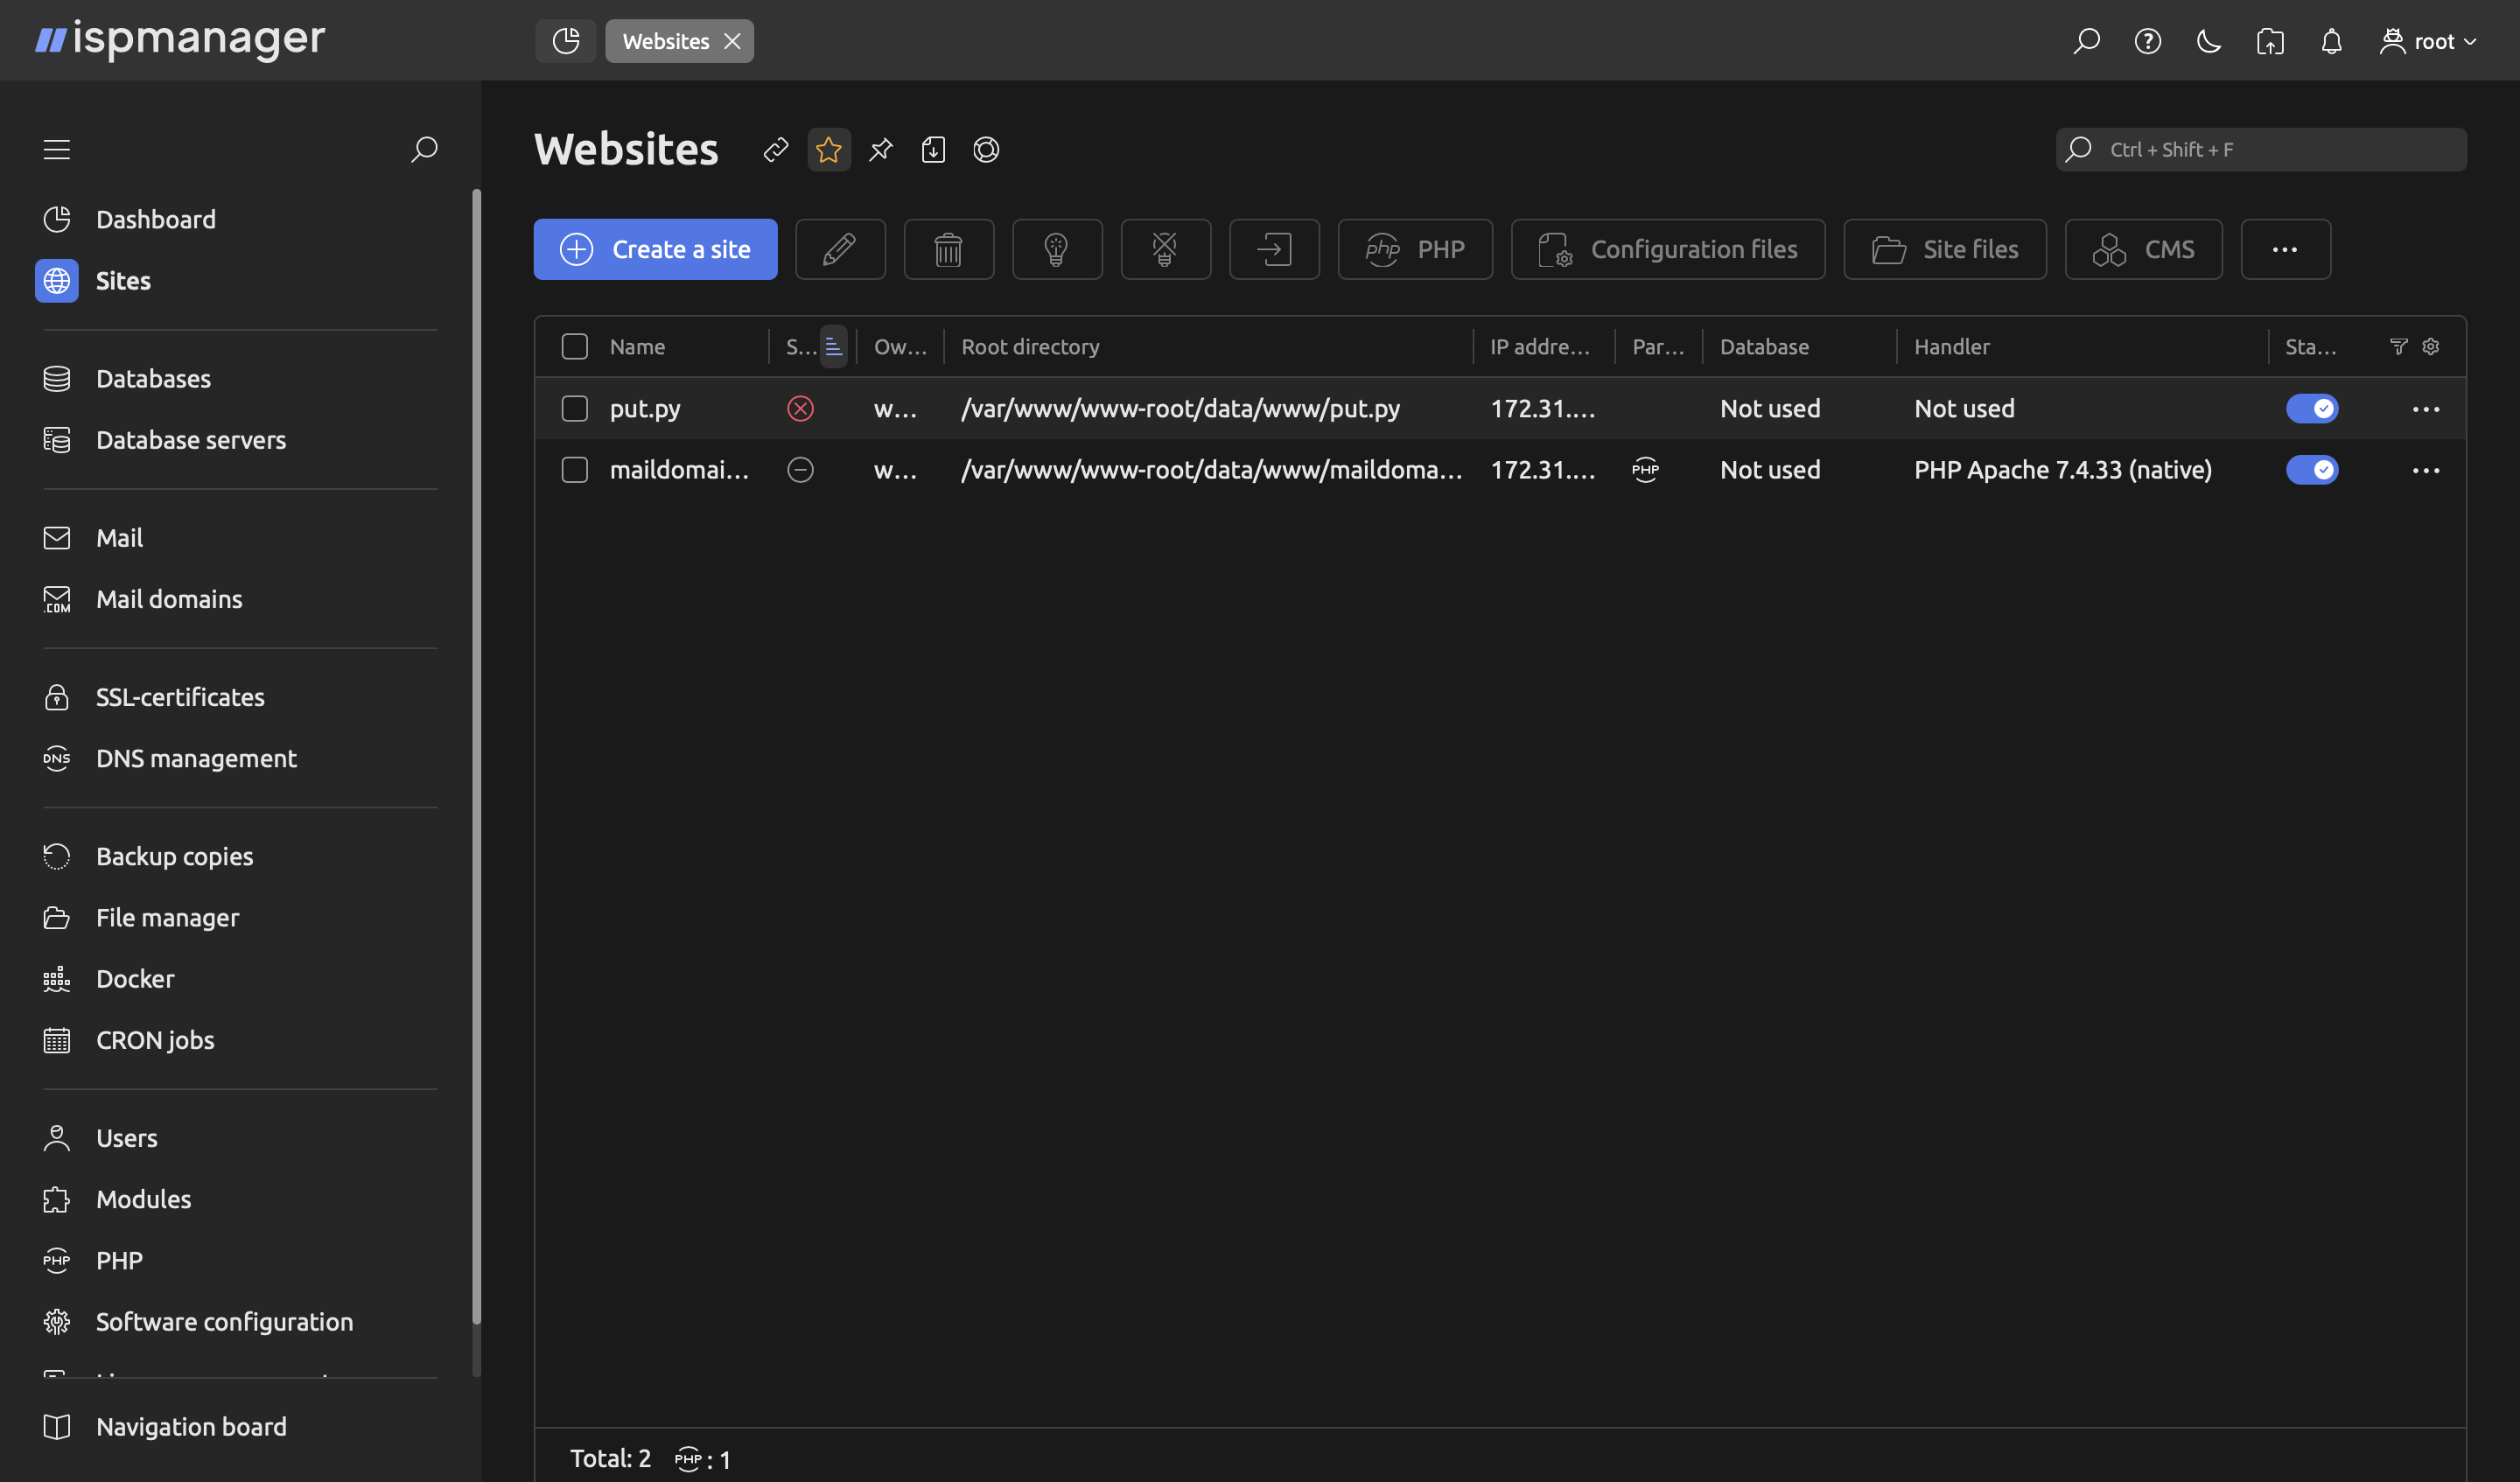This screenshot has height=1482, width=2520.
Task: Tick the select-all checkbox in header
Action: pyautogui.click(x=574, y=346)
